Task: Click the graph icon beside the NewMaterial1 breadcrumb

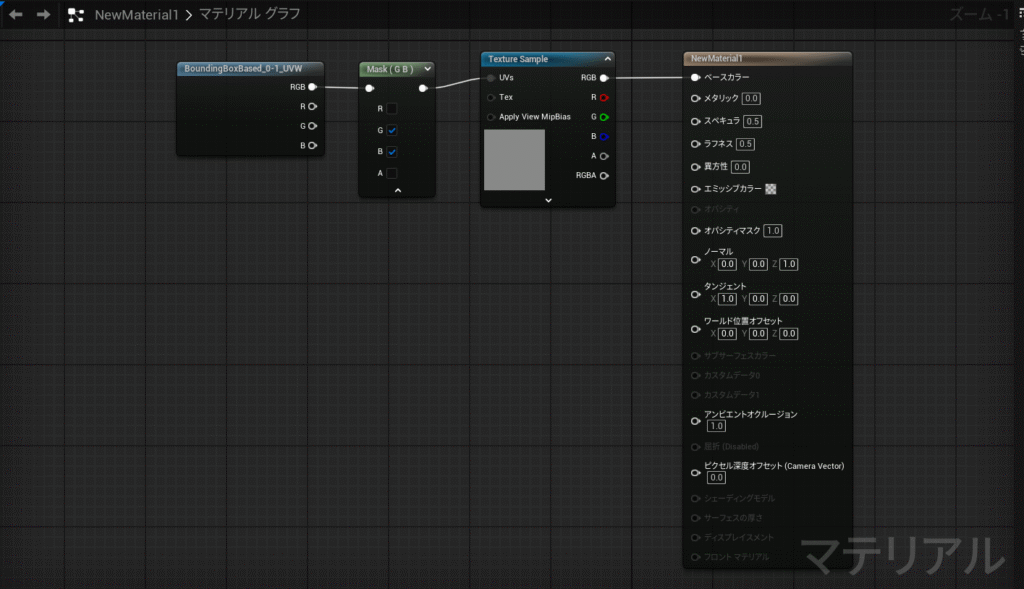Action: [76, 14]
